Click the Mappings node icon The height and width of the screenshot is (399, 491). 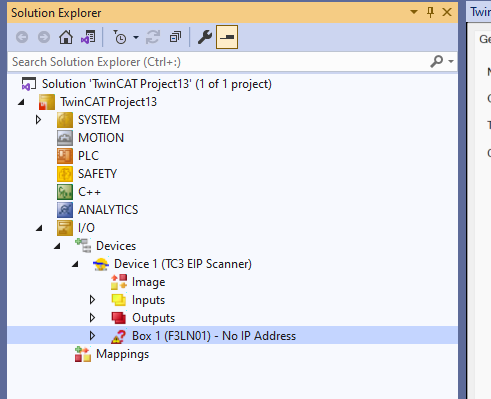(83, 354)
